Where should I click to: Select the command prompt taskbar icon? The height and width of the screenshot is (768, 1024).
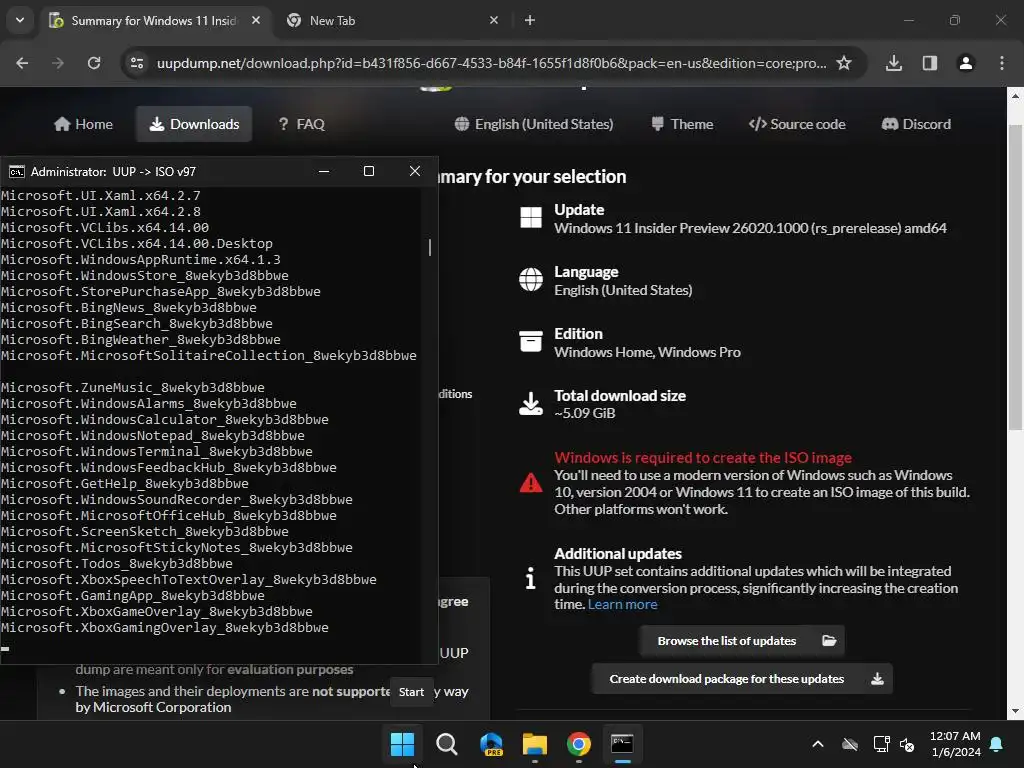tap(622, 744)
